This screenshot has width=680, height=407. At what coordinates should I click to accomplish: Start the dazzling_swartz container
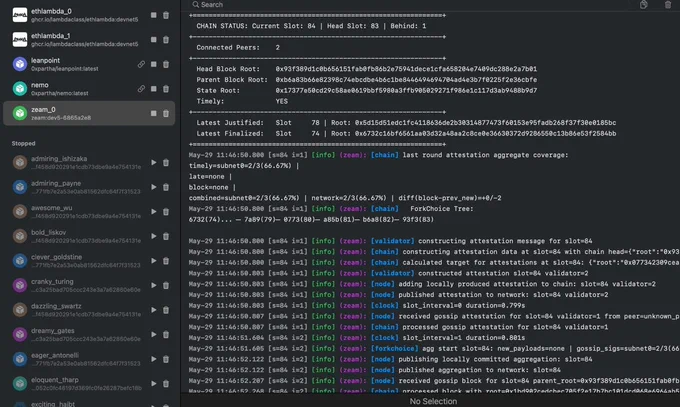(x=154, y=310)
